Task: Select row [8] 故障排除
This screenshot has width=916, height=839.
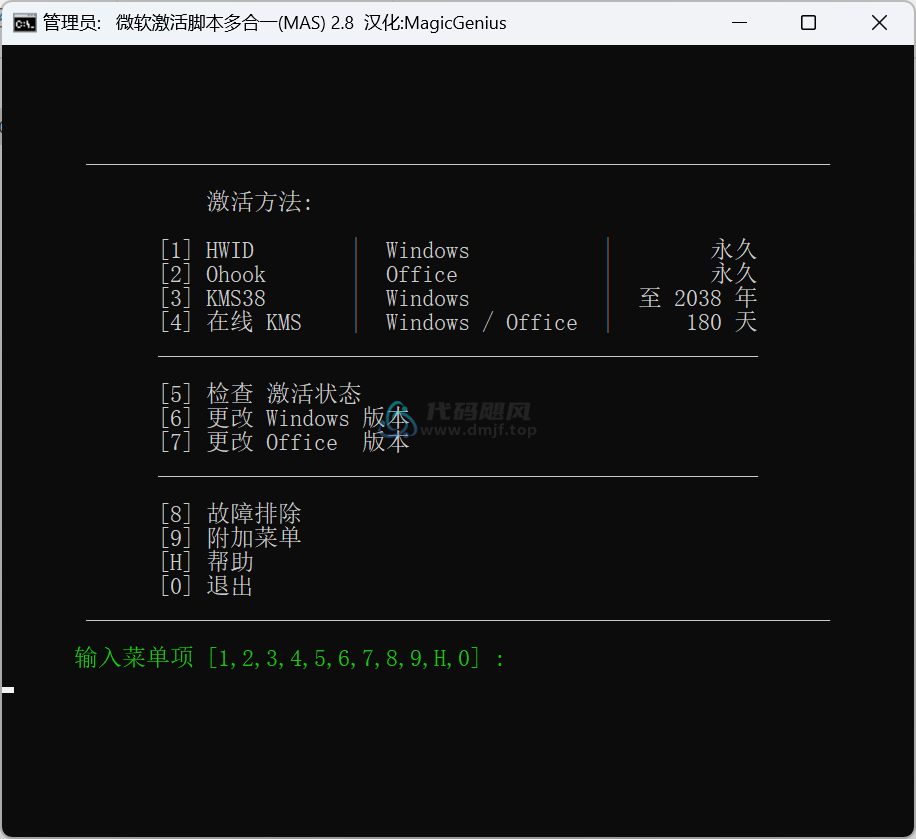Action: click(x=231, y=514)
